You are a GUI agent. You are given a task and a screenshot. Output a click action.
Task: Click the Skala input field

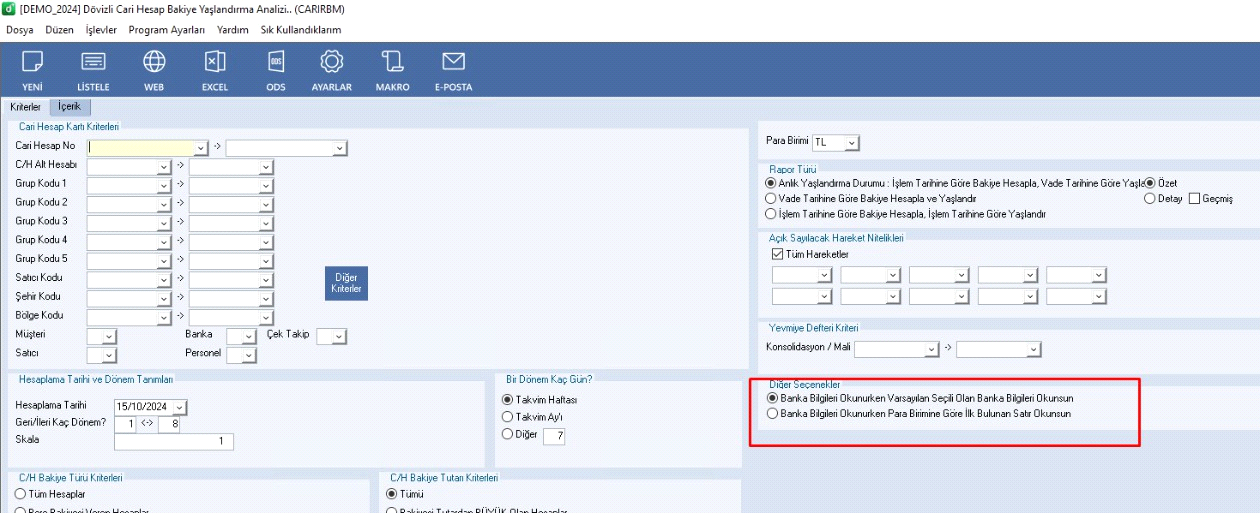[173, 442]
